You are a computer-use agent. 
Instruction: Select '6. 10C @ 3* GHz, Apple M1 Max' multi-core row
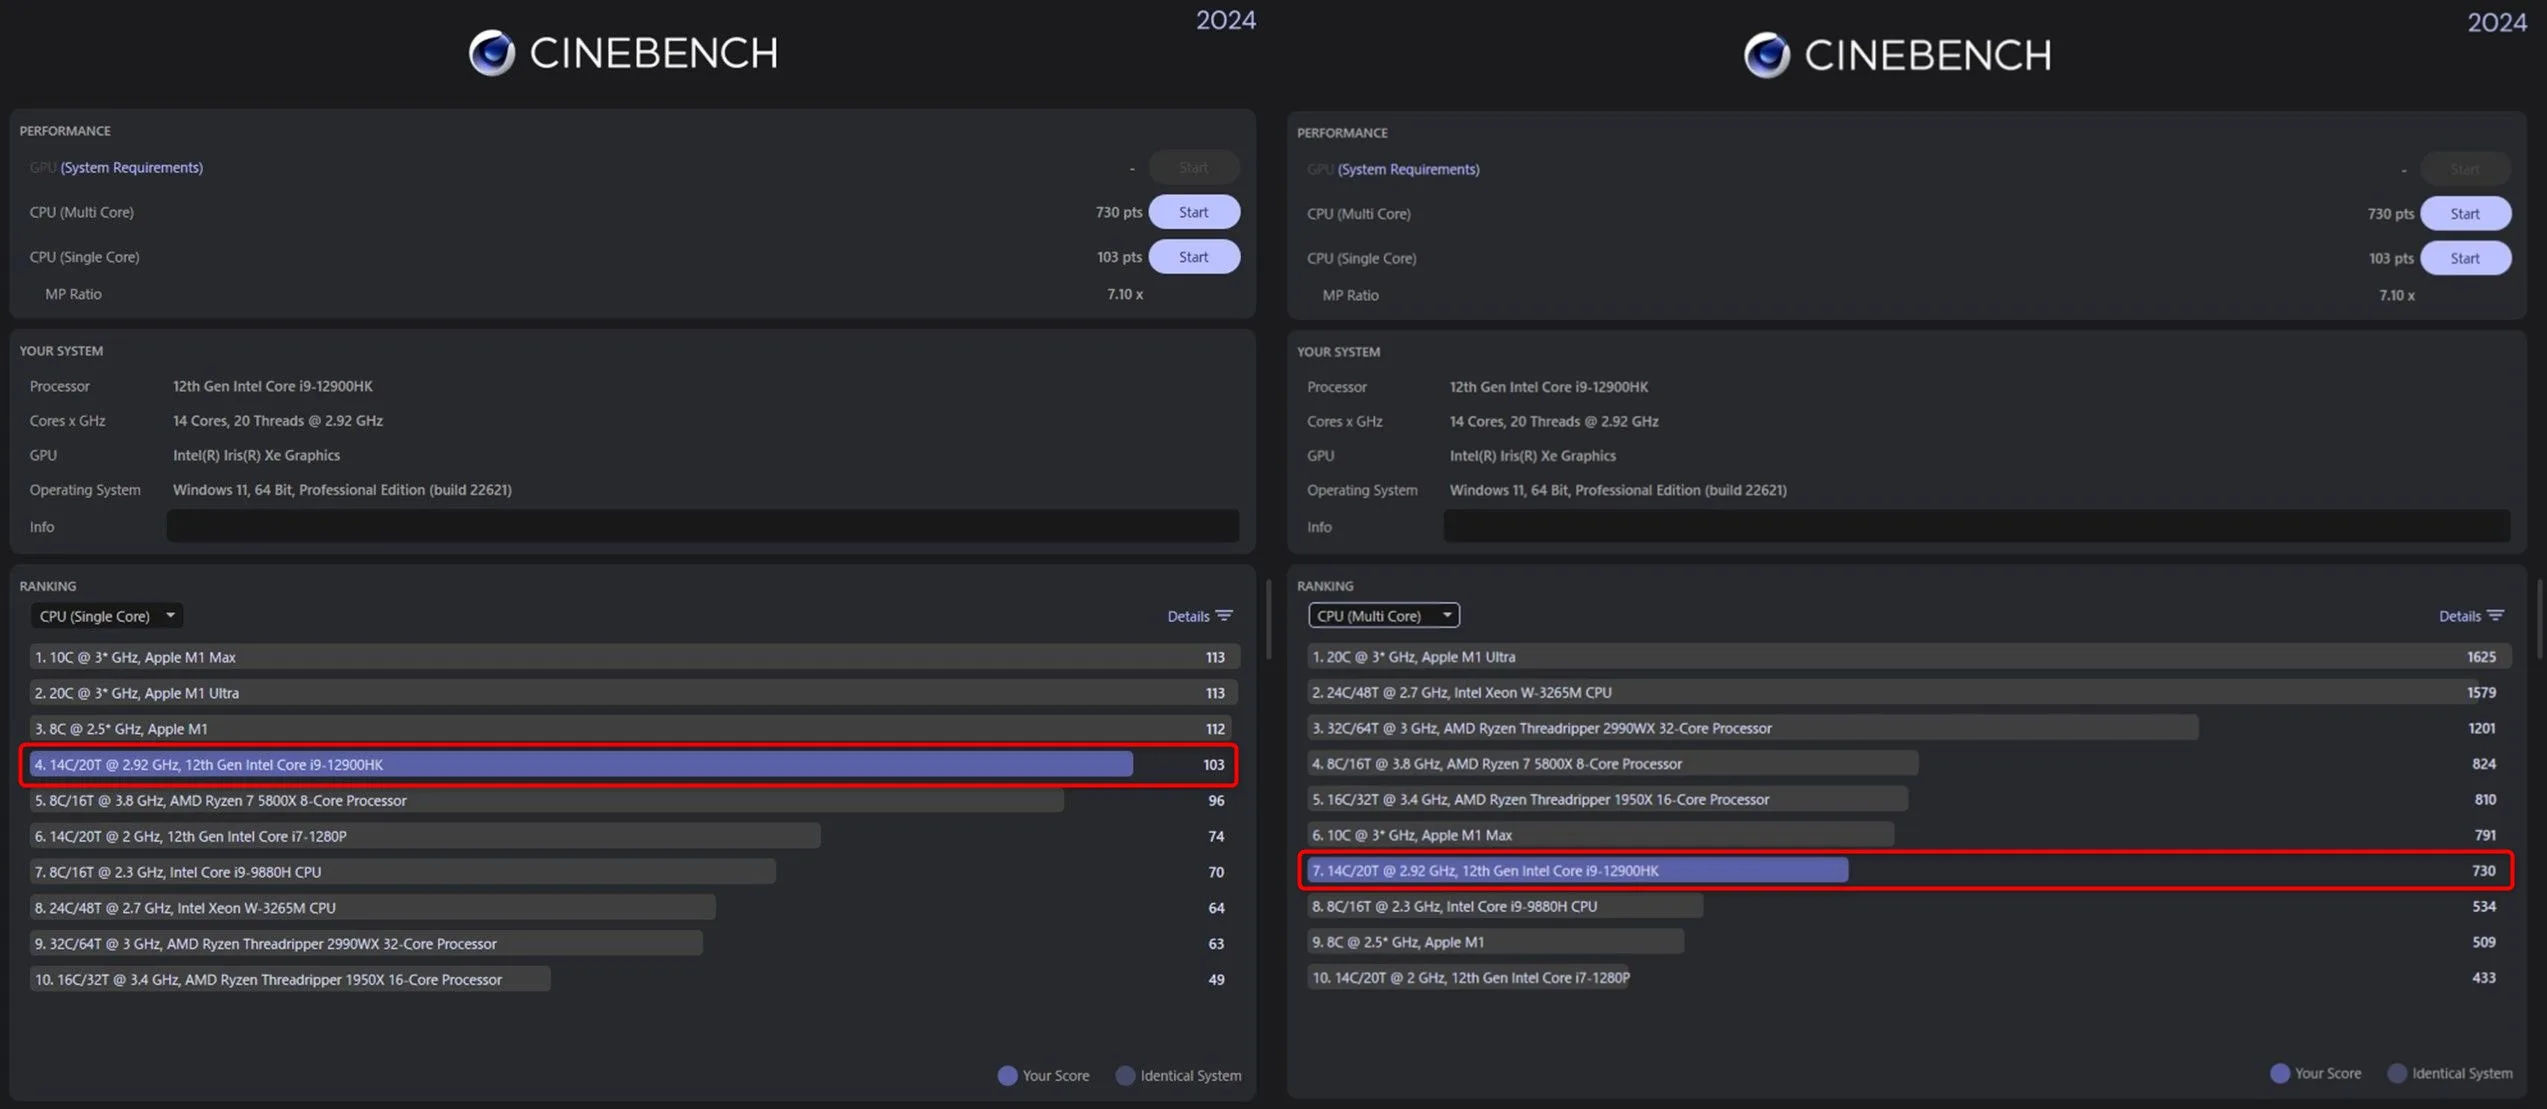coord(1909,835)
